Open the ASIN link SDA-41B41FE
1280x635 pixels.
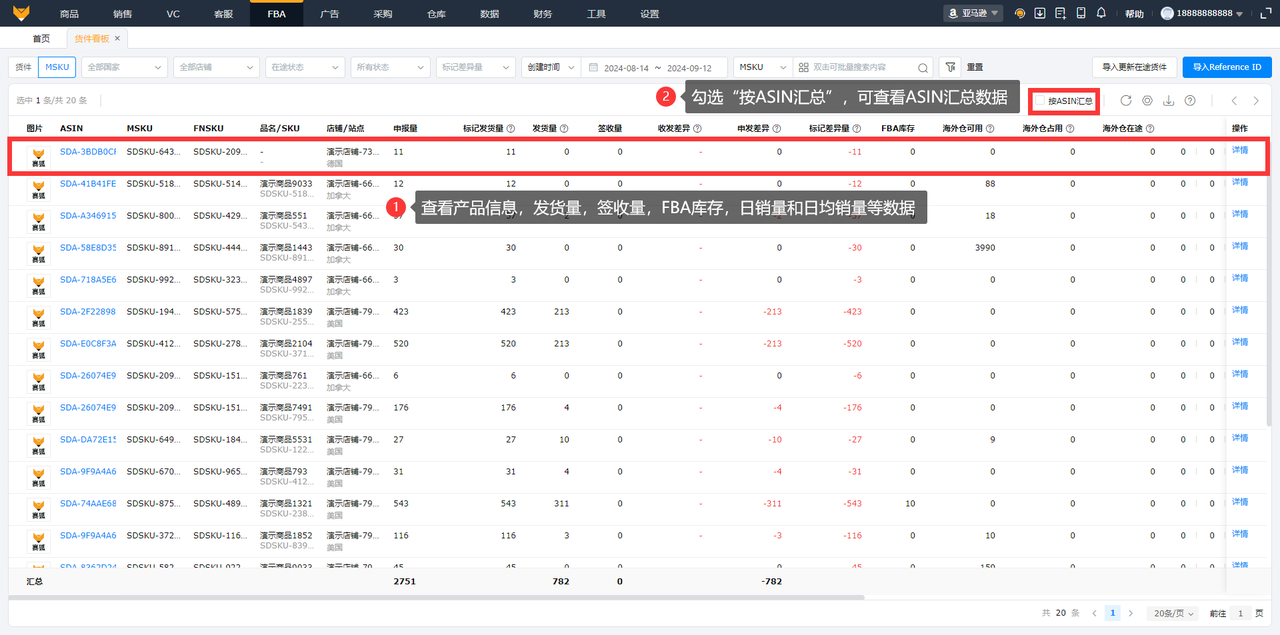click(88, 184)
